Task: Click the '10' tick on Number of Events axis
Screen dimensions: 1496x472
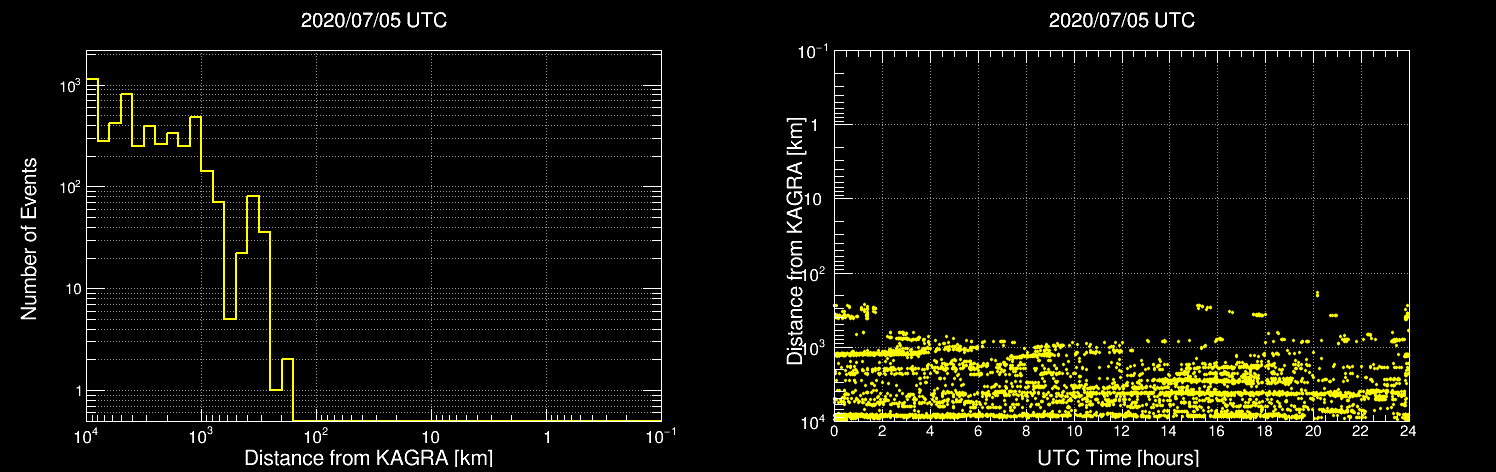Action: [x=73, y=290]
